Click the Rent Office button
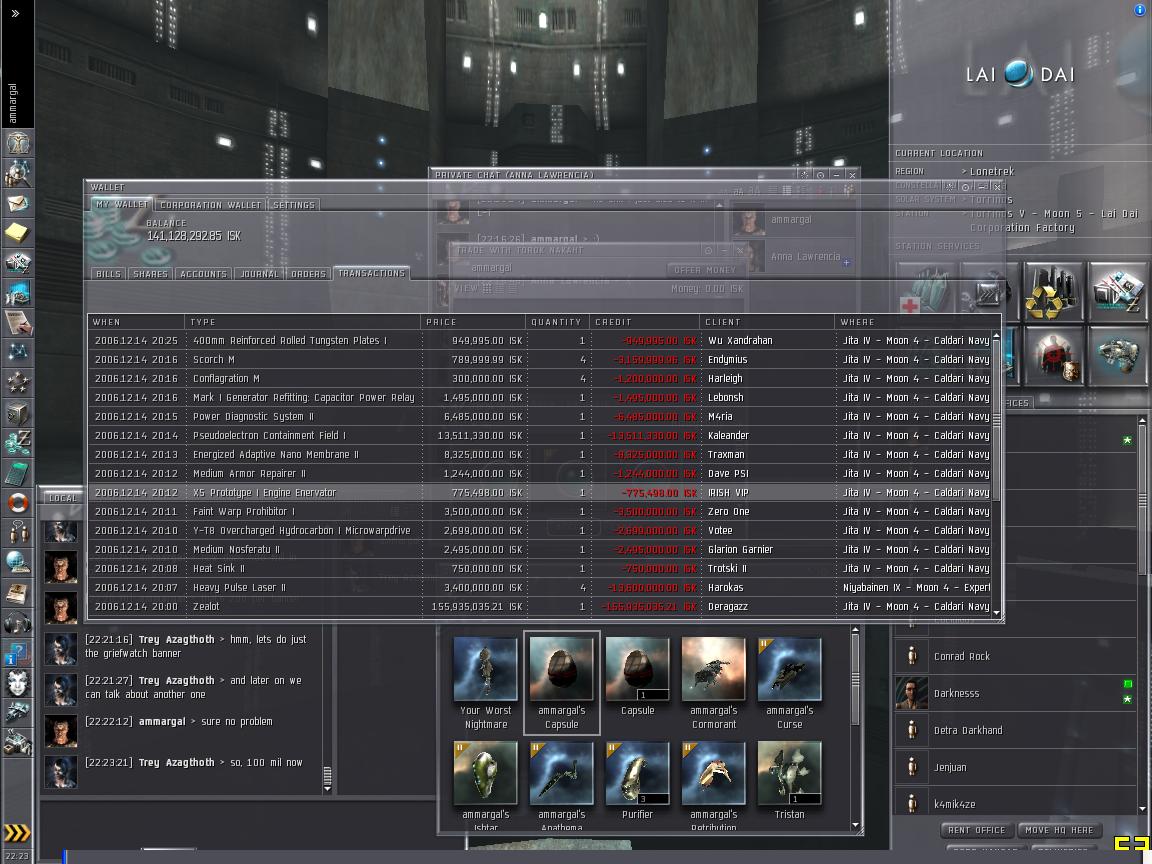1152x864 pixels. tap(976, 830)
